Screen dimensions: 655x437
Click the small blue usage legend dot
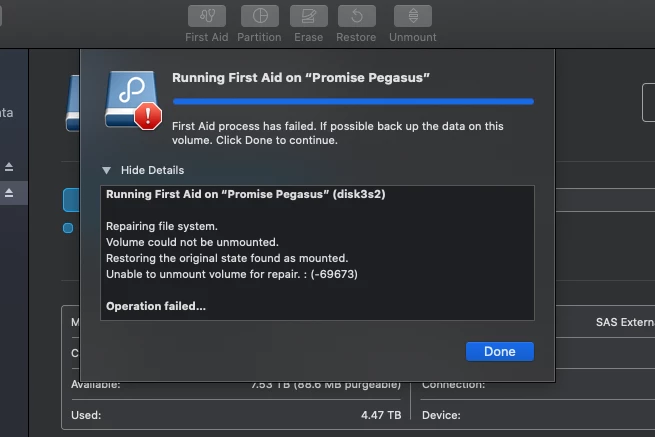pos(68,228)
